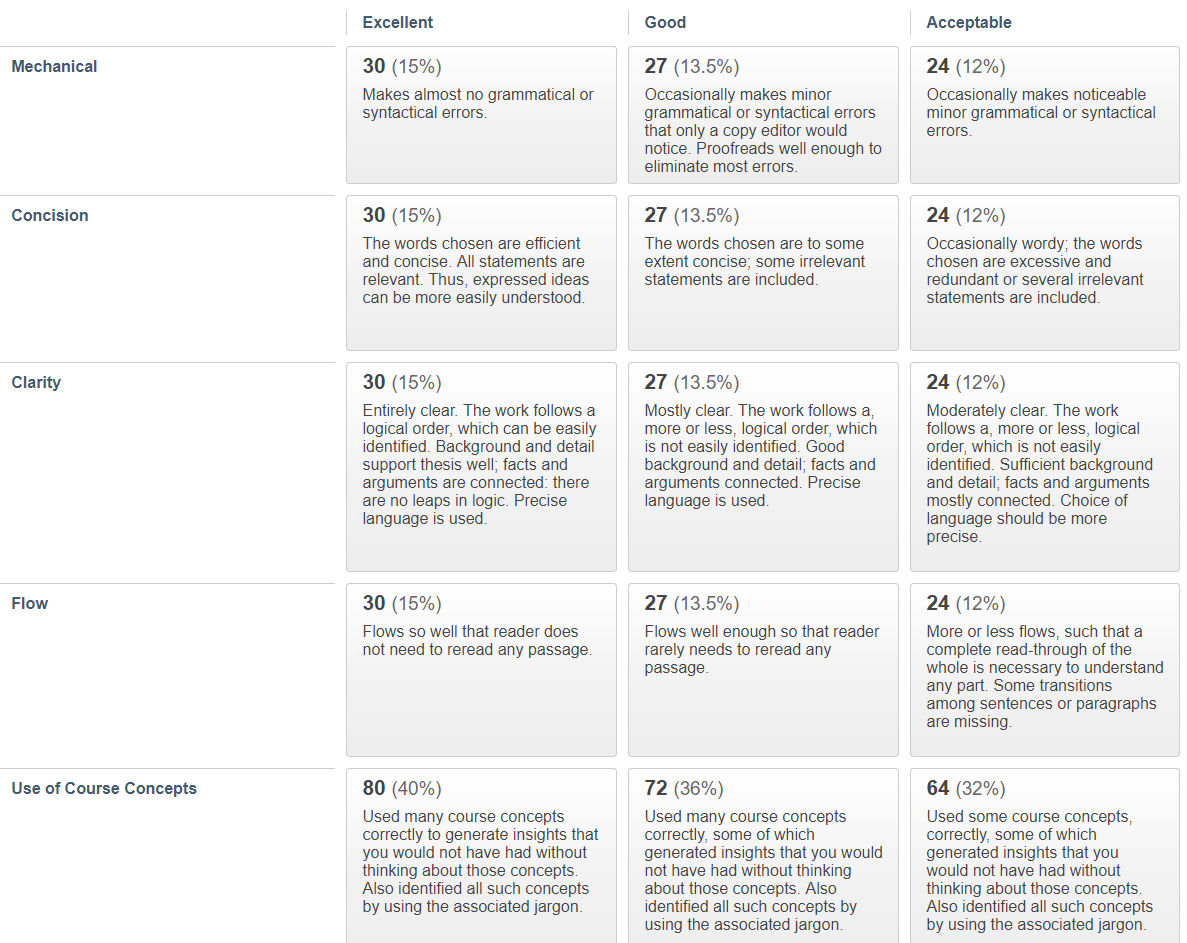The width and height of the screenshot is (1187, 943).
Task: Choose Concision Excellent rating cell
Action: point(481,273)
